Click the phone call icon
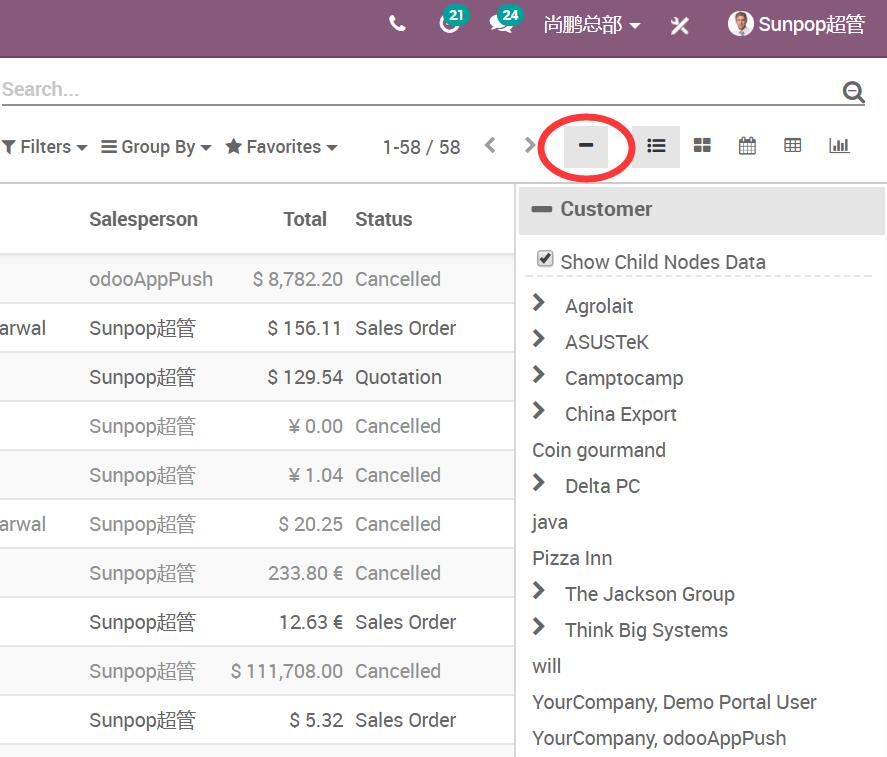Viewport: 887px width, 757px height. coord(397,24)
